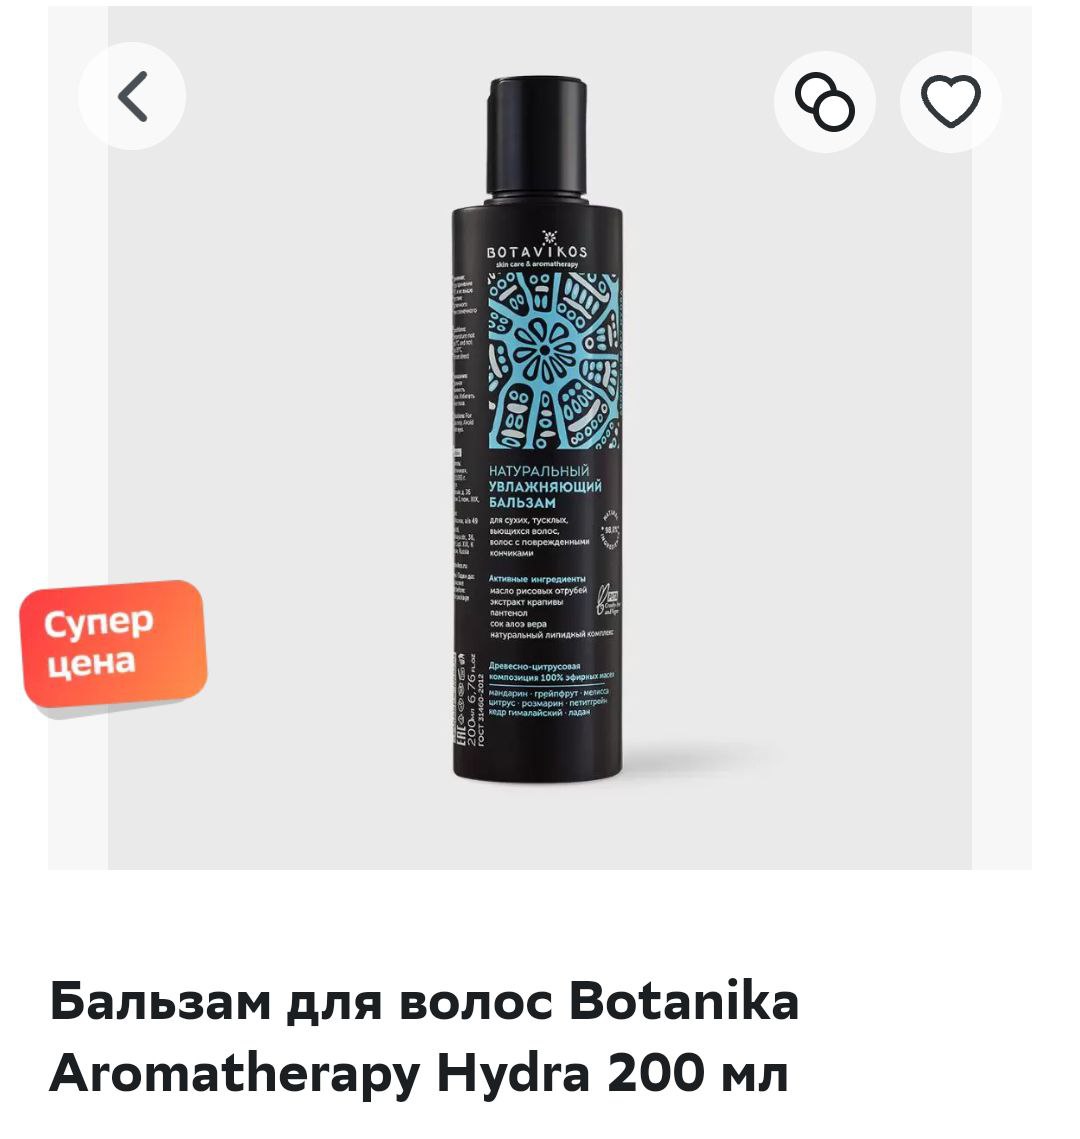1080x1139 pixels.
Task: Add balm to favorites with heart icon
Action: pos(950,102)
